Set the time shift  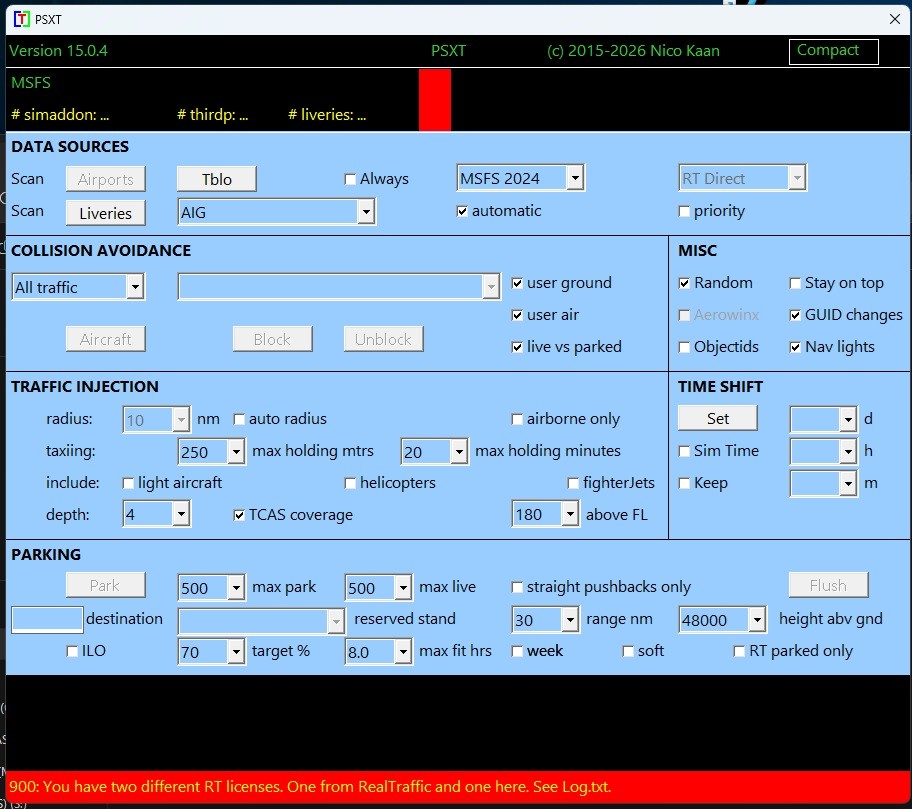pos(718,418)
